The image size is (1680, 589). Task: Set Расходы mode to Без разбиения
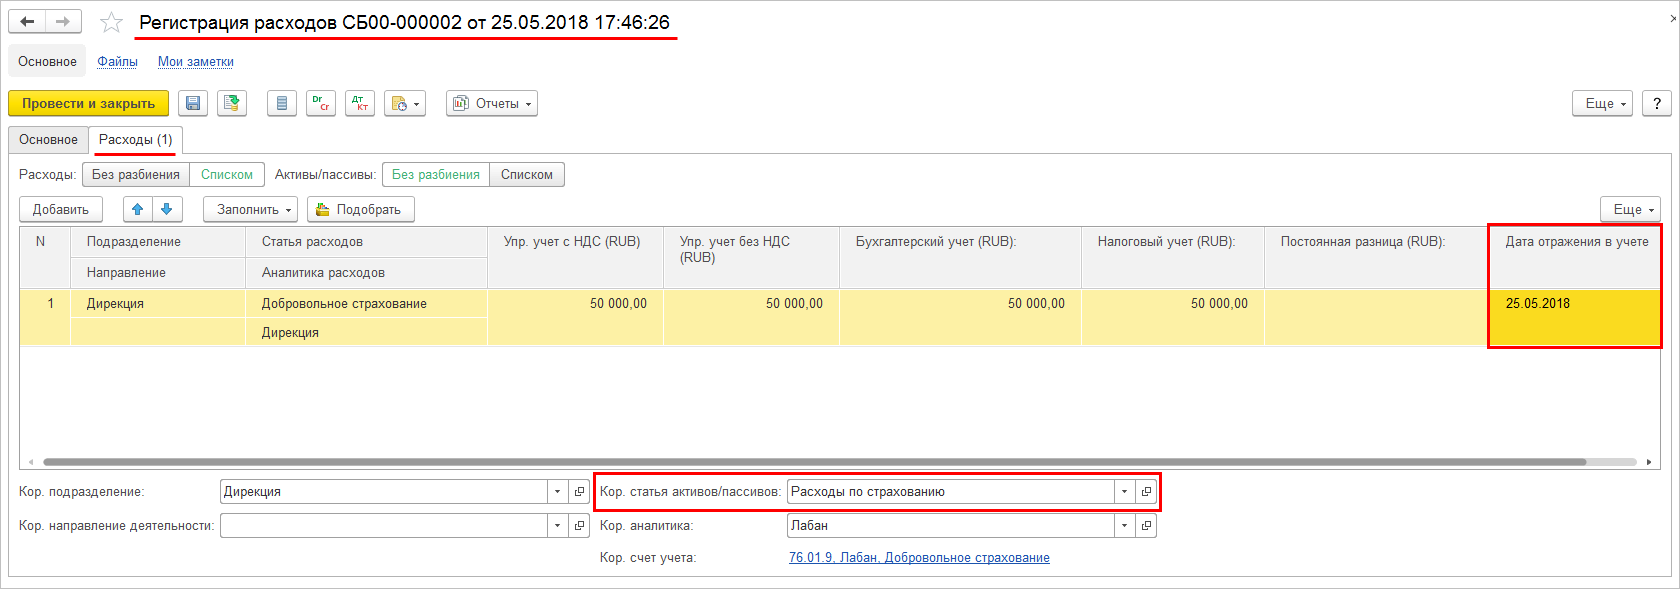pyautogui.click(x=136, y=175)
